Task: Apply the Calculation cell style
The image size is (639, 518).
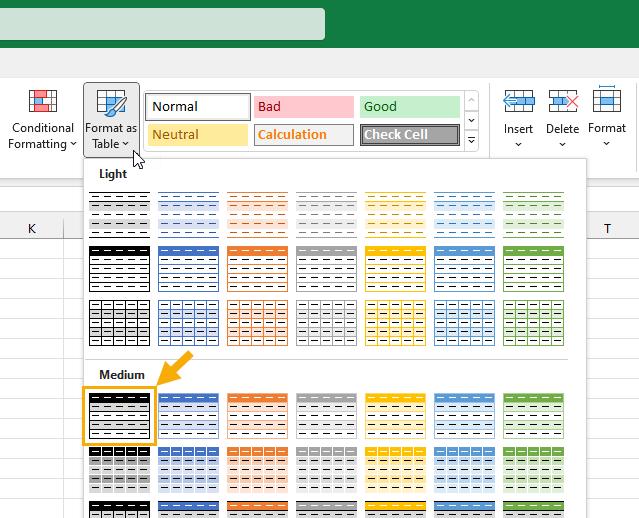Action: [304, 135]
